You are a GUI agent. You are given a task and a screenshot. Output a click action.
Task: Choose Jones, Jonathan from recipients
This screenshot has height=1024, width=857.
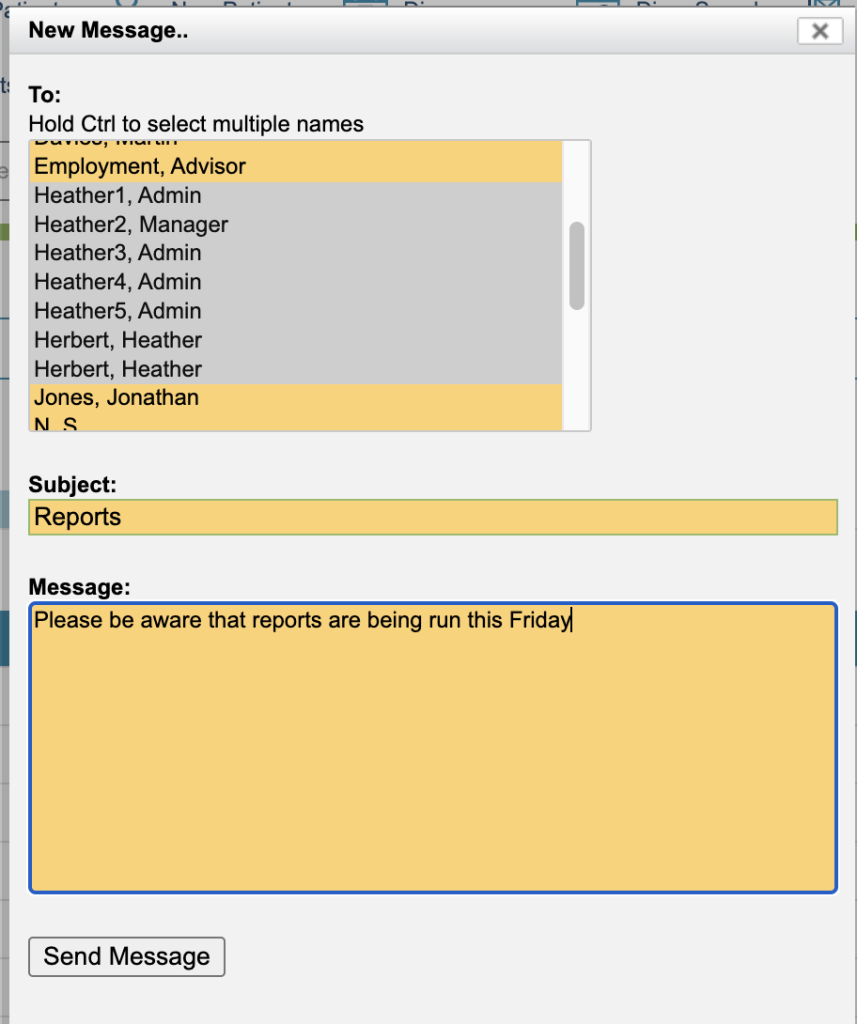(x=117, y=398)
